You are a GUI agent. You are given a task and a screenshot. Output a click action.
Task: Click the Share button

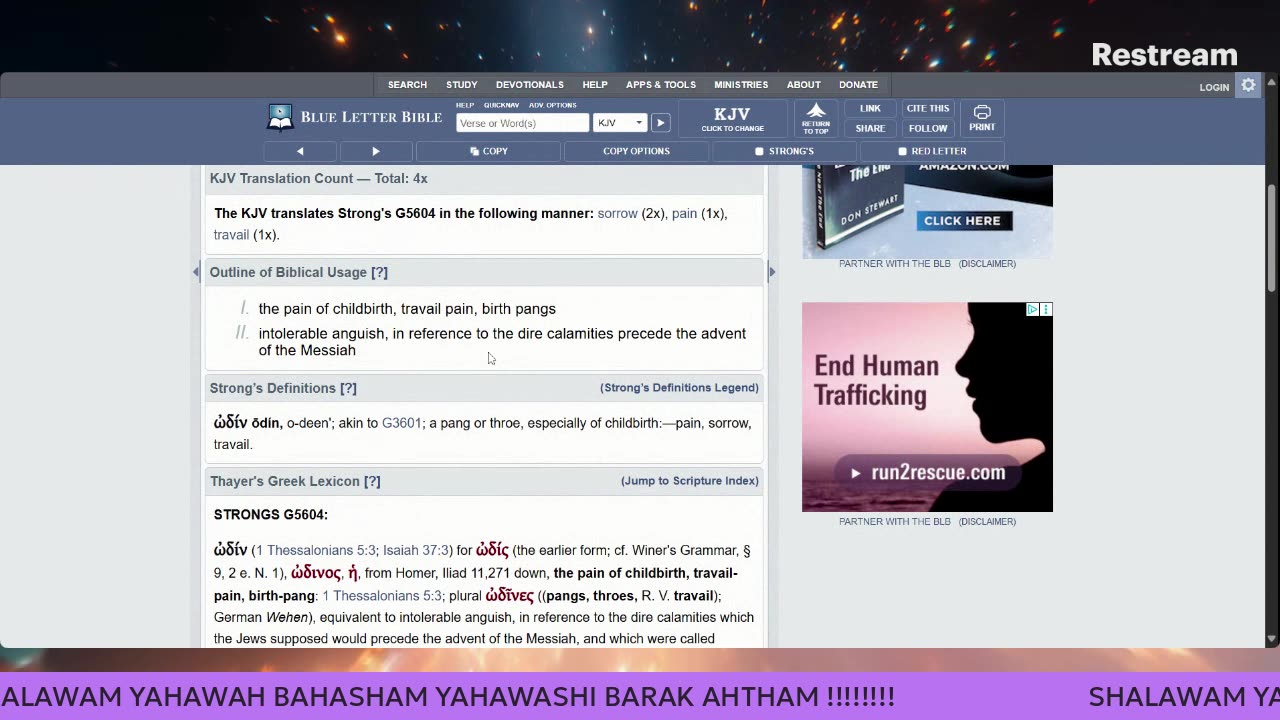coord(870,128)
